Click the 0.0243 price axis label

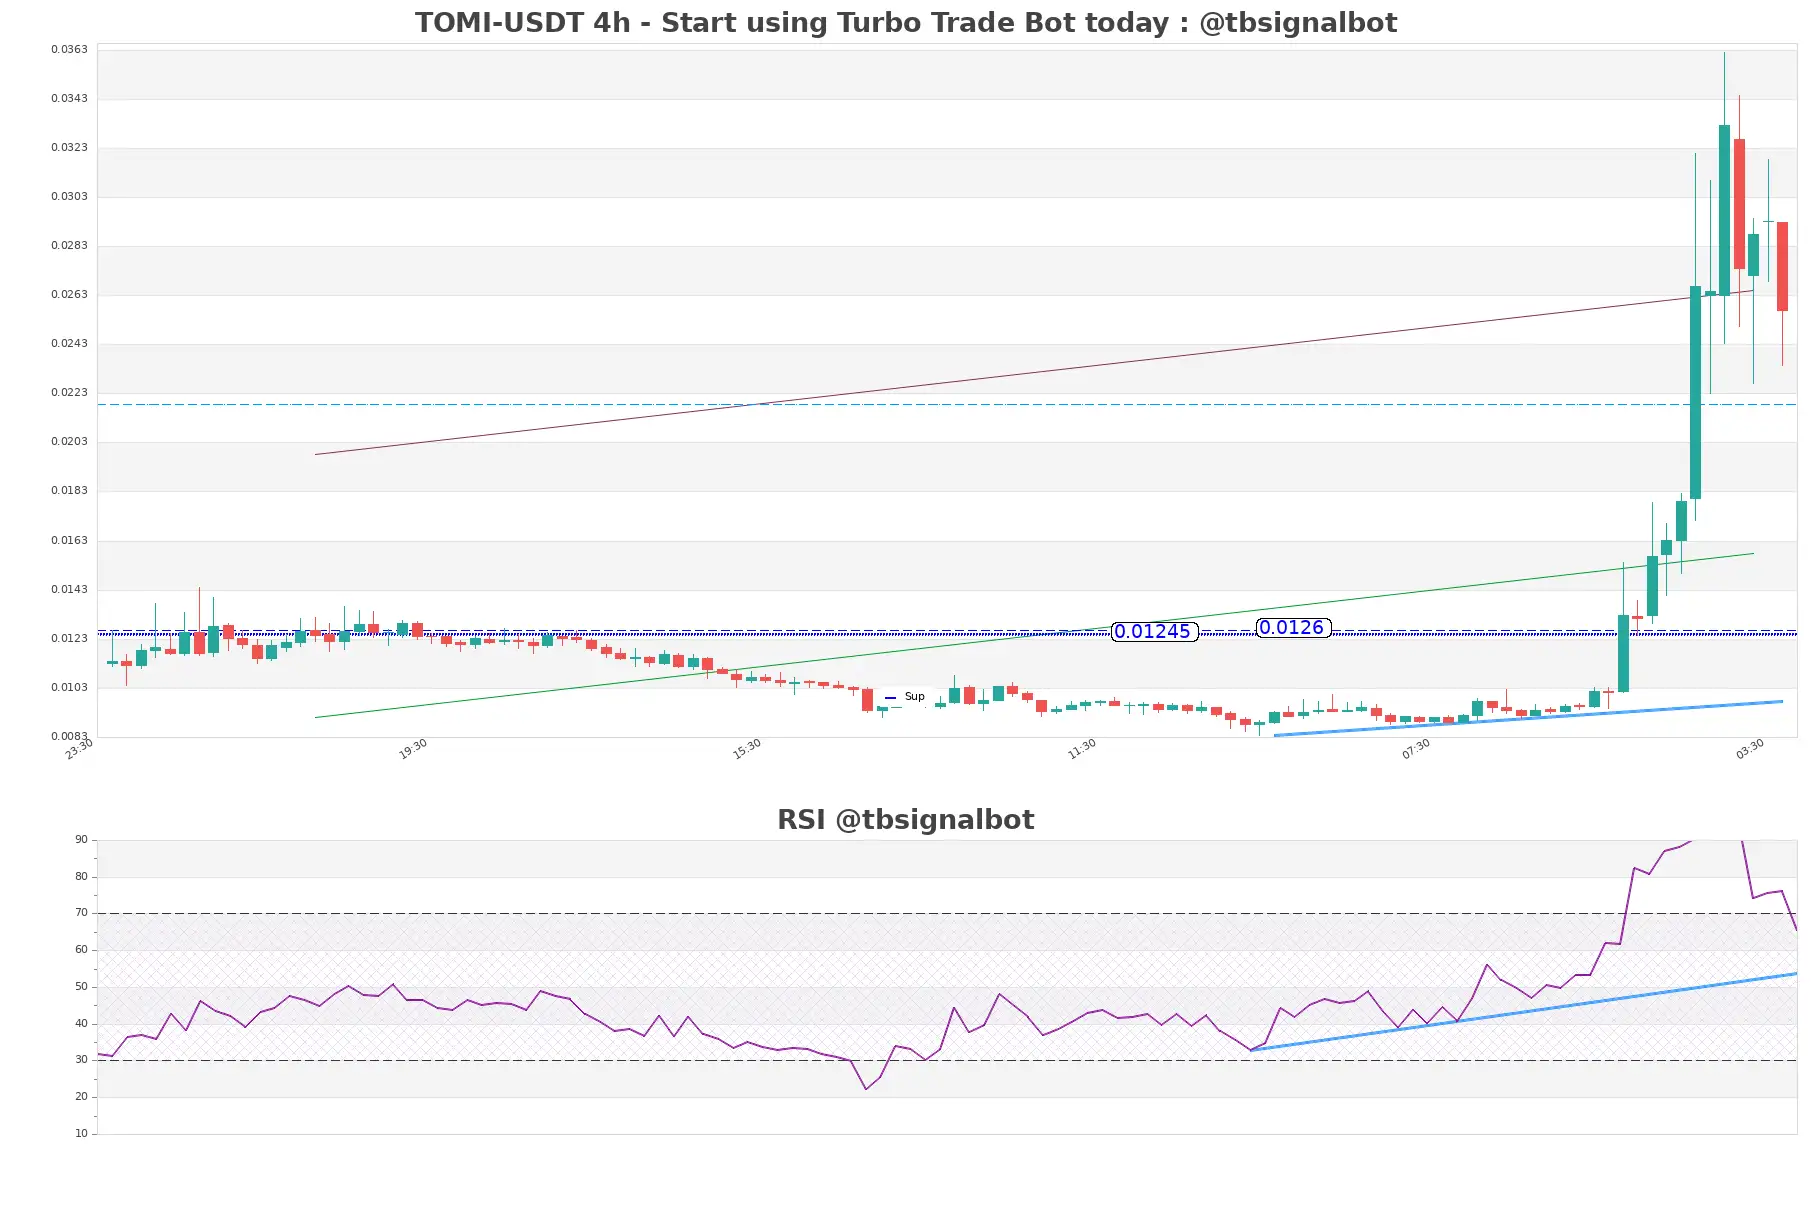[x=69, y=343]
